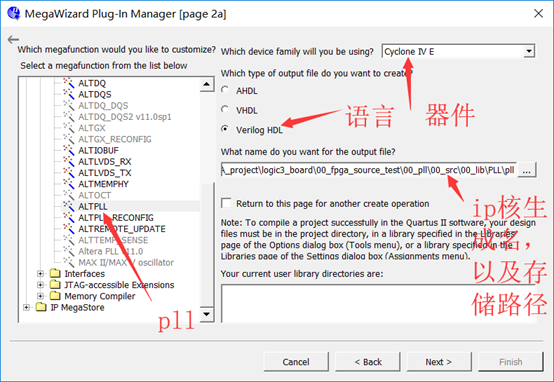Click the ALTGX megafunction icon
Image resolution: width=554 pixels, height=382 pixels.
click(69, 128)
